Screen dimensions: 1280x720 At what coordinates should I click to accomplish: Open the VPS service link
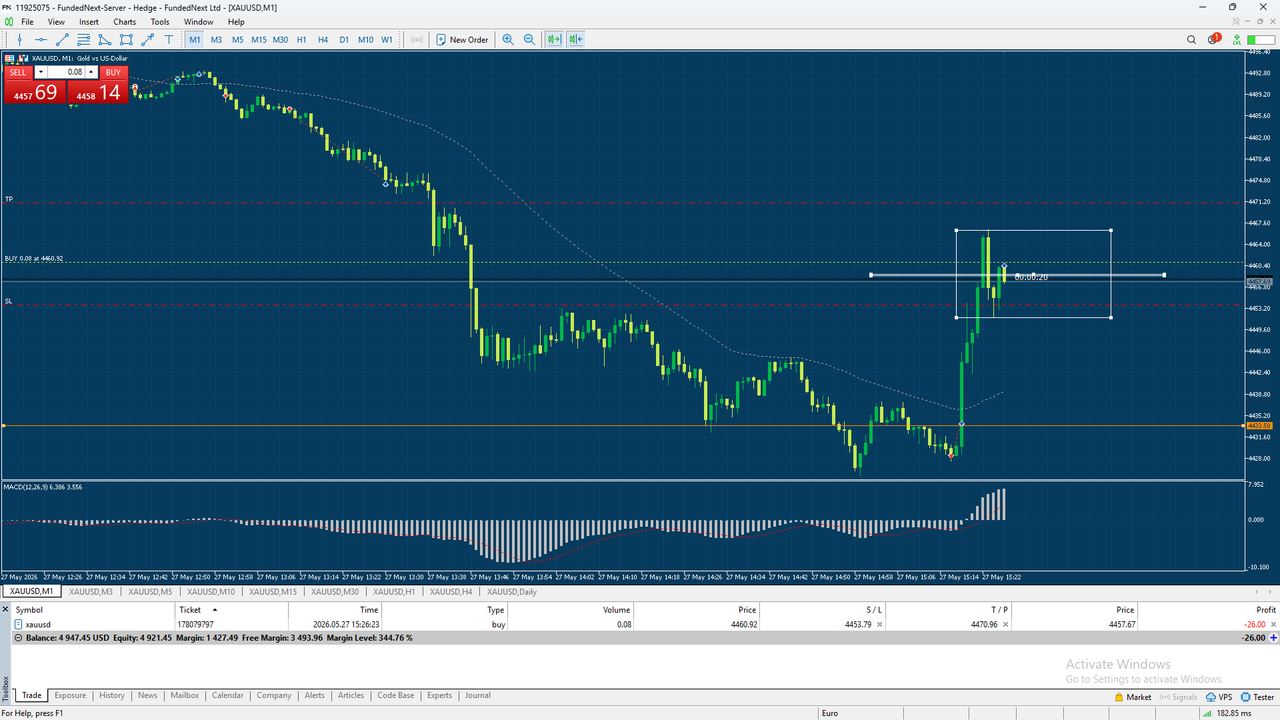[x=1220, y=696]
